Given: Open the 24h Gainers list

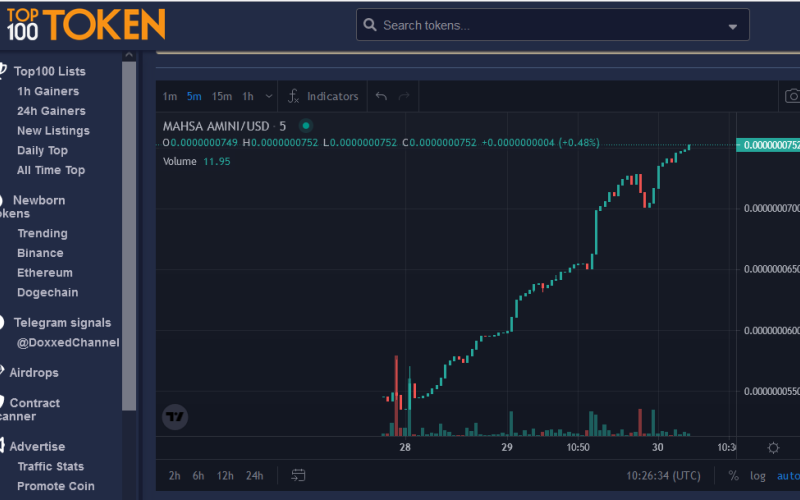Looking at the screenshot, I should point(51,111).
